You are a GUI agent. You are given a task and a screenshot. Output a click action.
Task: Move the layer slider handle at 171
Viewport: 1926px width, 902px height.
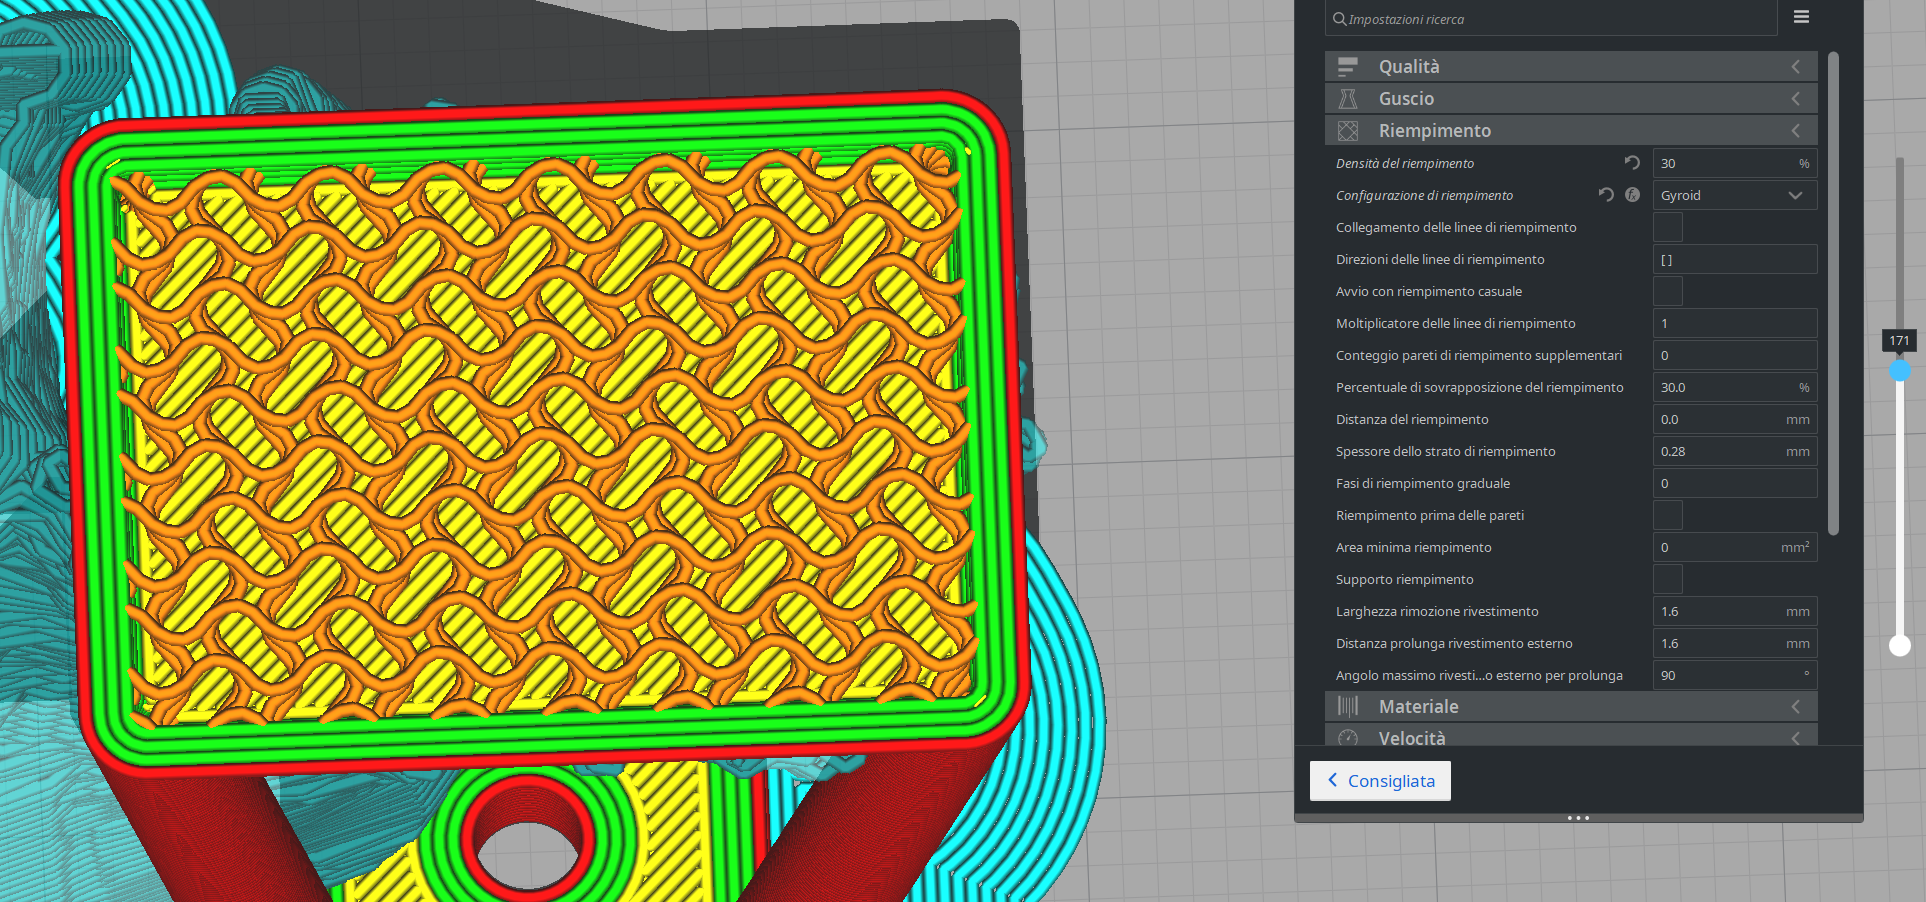pyautogui.click(x=1900, y=370)
